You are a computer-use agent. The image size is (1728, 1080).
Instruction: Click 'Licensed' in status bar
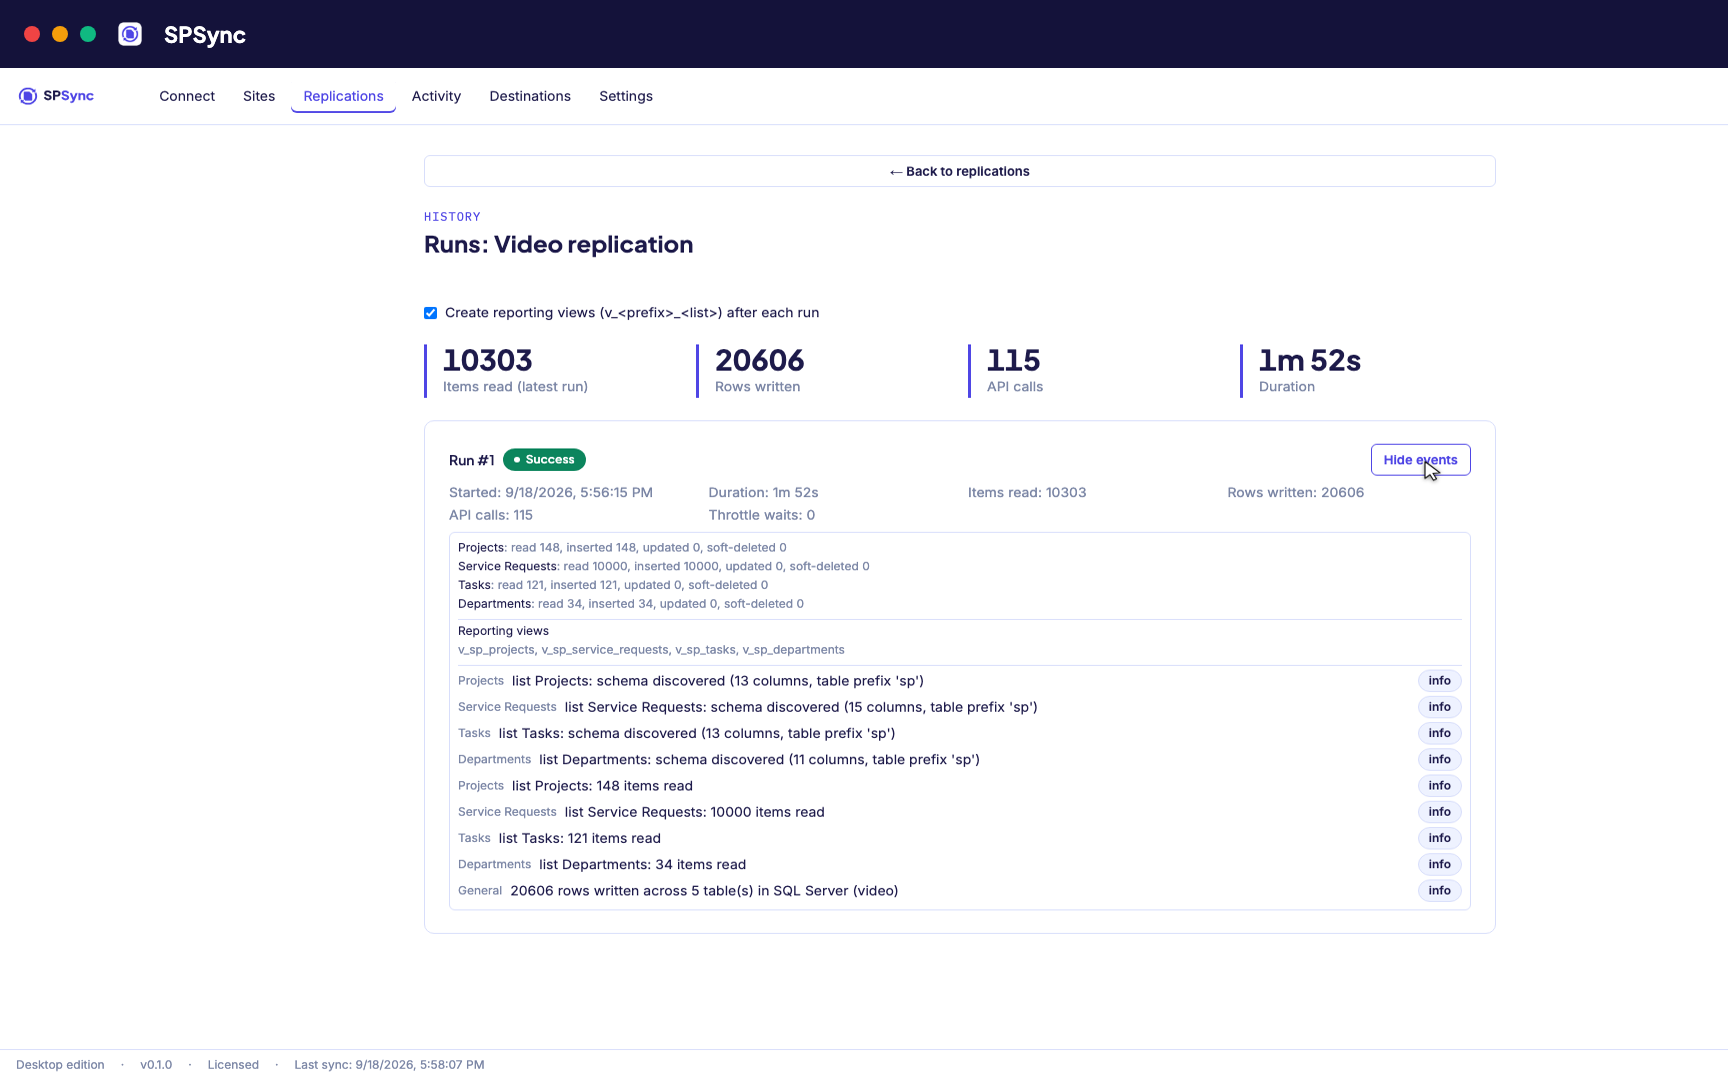[233, 1065]
